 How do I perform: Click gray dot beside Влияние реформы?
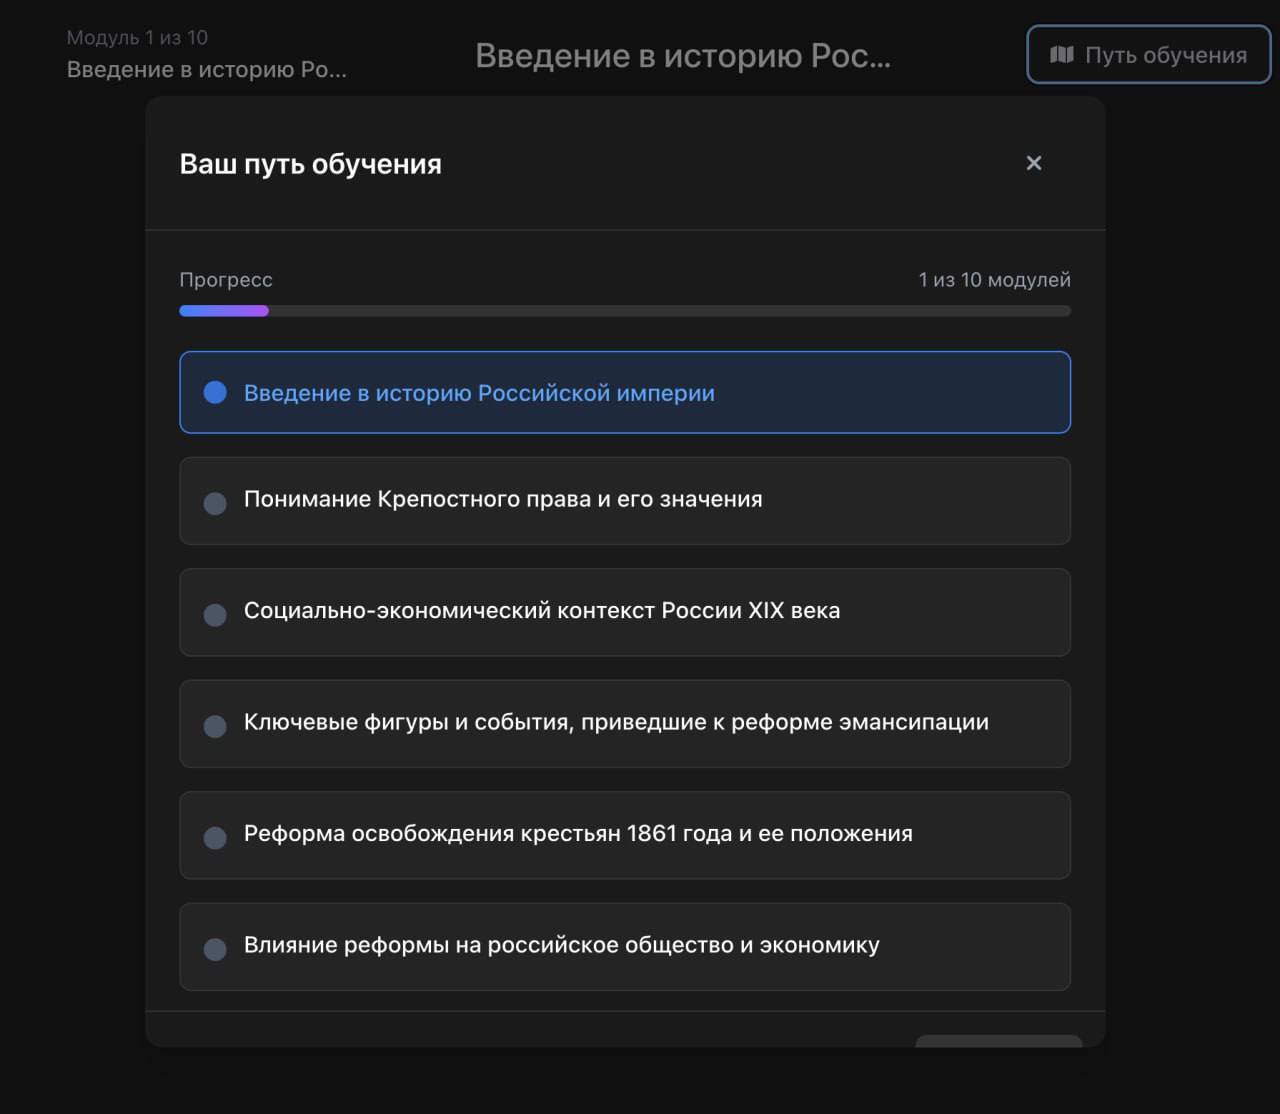tap(215, 949)
